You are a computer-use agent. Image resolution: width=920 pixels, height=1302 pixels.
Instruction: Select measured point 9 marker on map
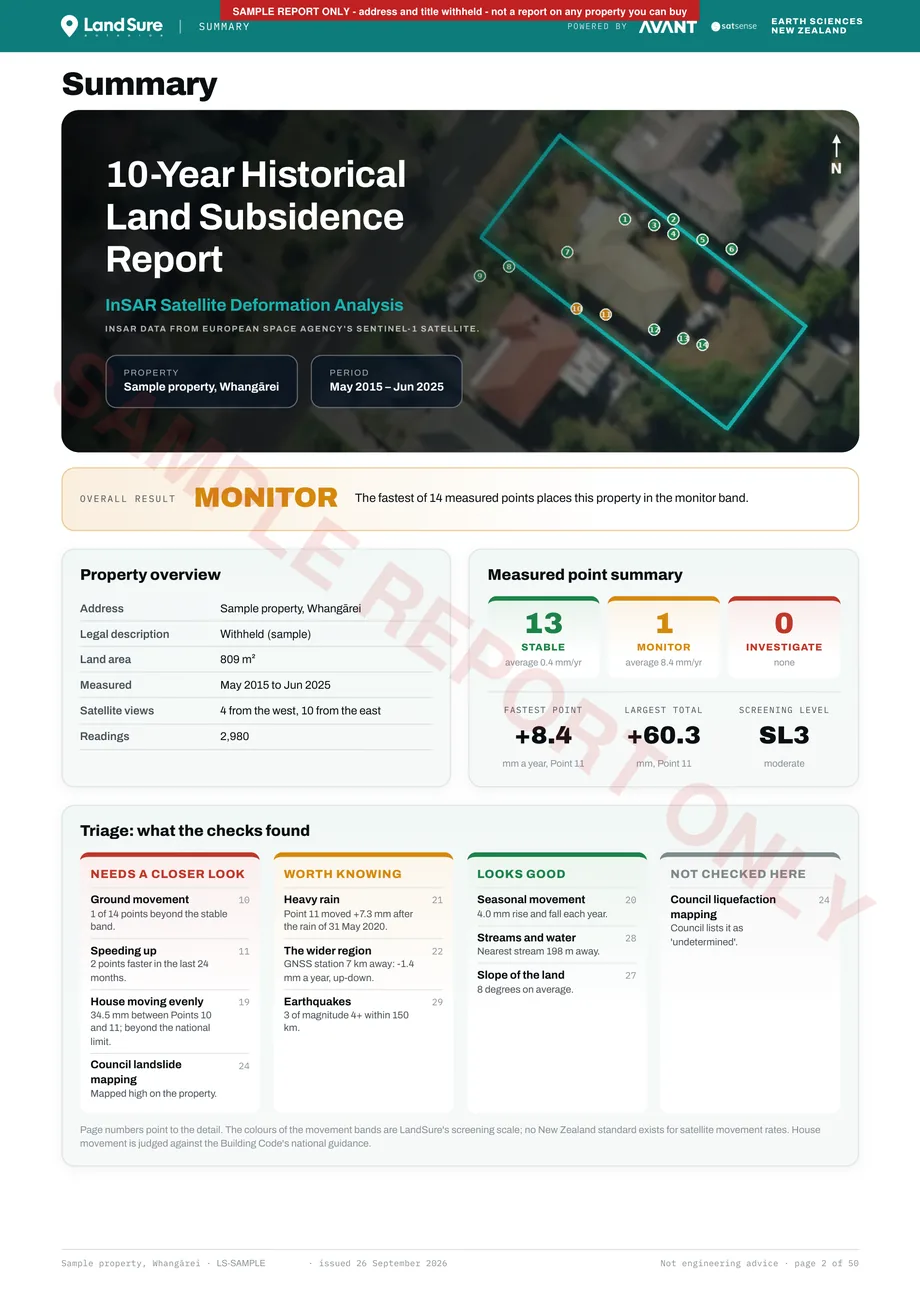coord(480,276)
